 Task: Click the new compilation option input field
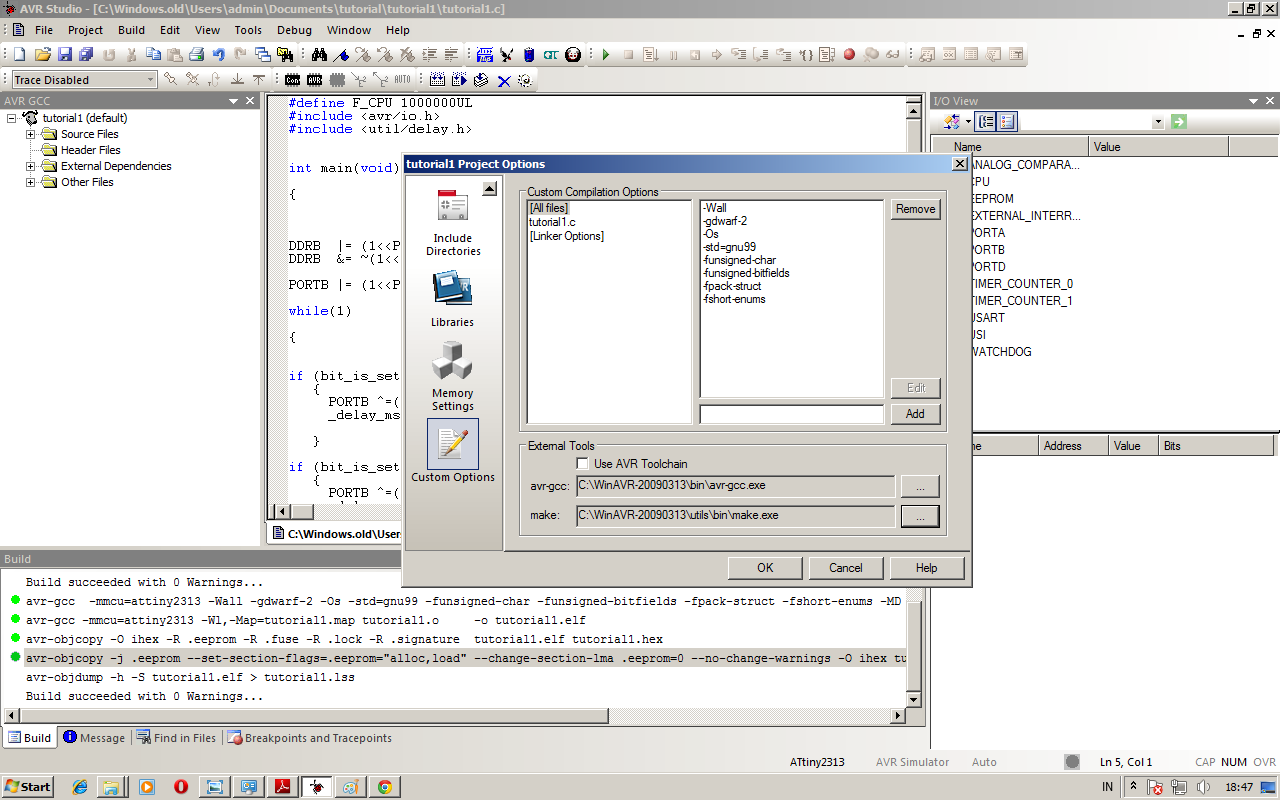pos(792,414)
